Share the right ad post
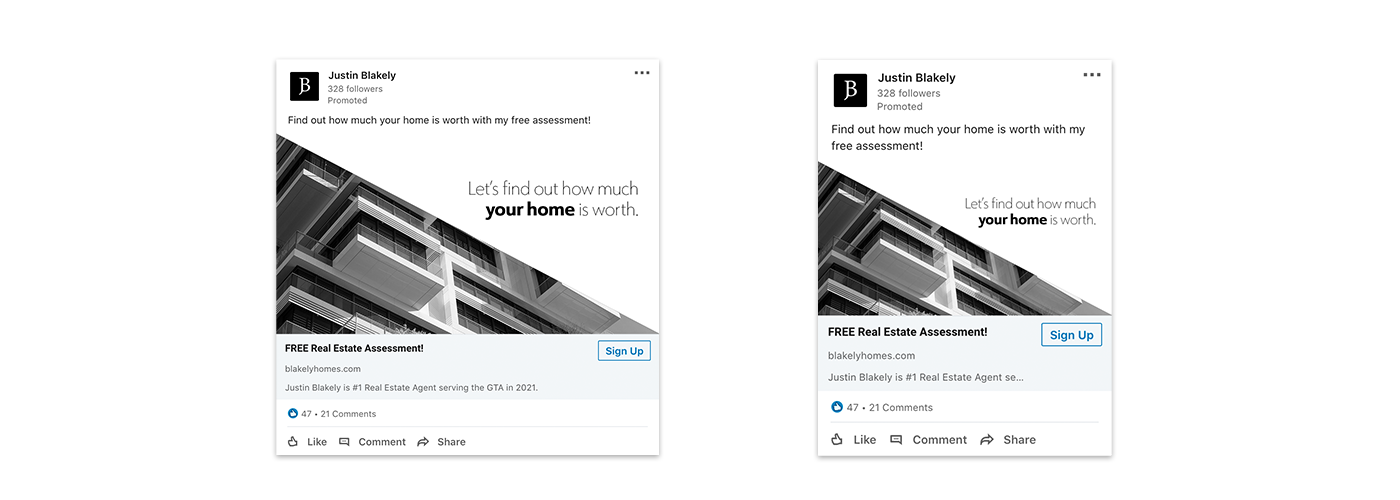 [1008, 439]
